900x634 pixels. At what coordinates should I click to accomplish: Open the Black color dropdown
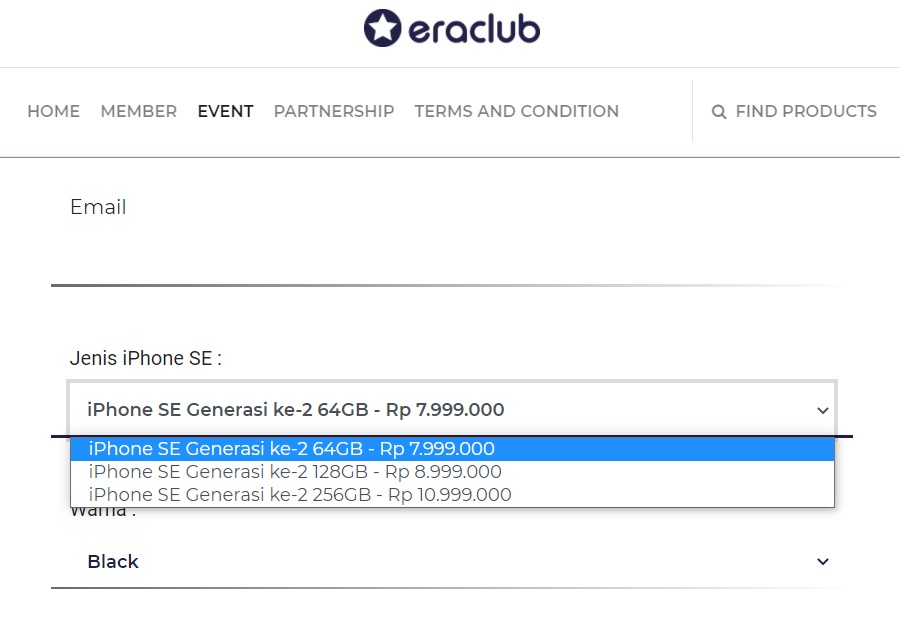point(452,561)
